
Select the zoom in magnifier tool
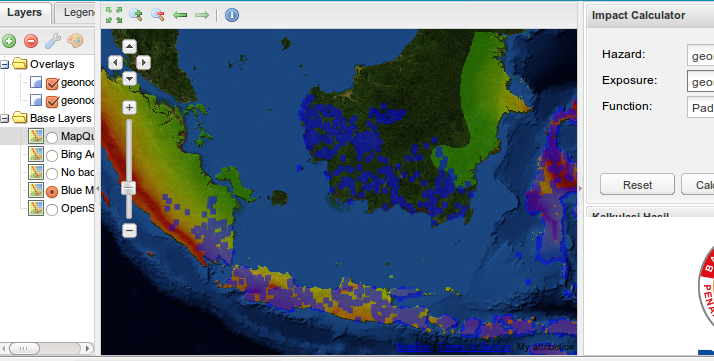pos(136,15)
